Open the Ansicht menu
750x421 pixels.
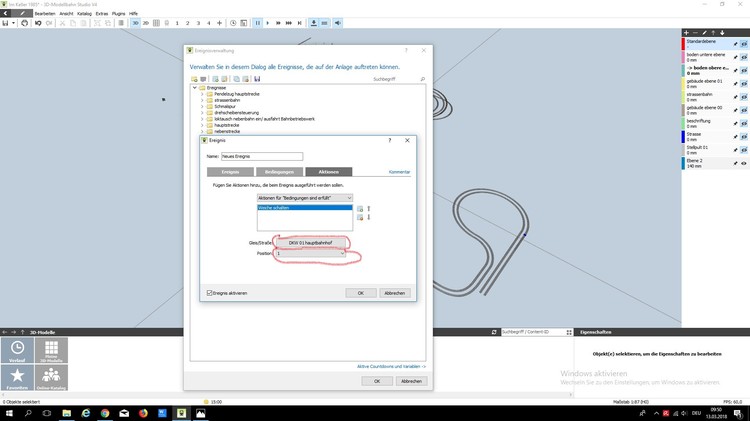coord(66,13)
